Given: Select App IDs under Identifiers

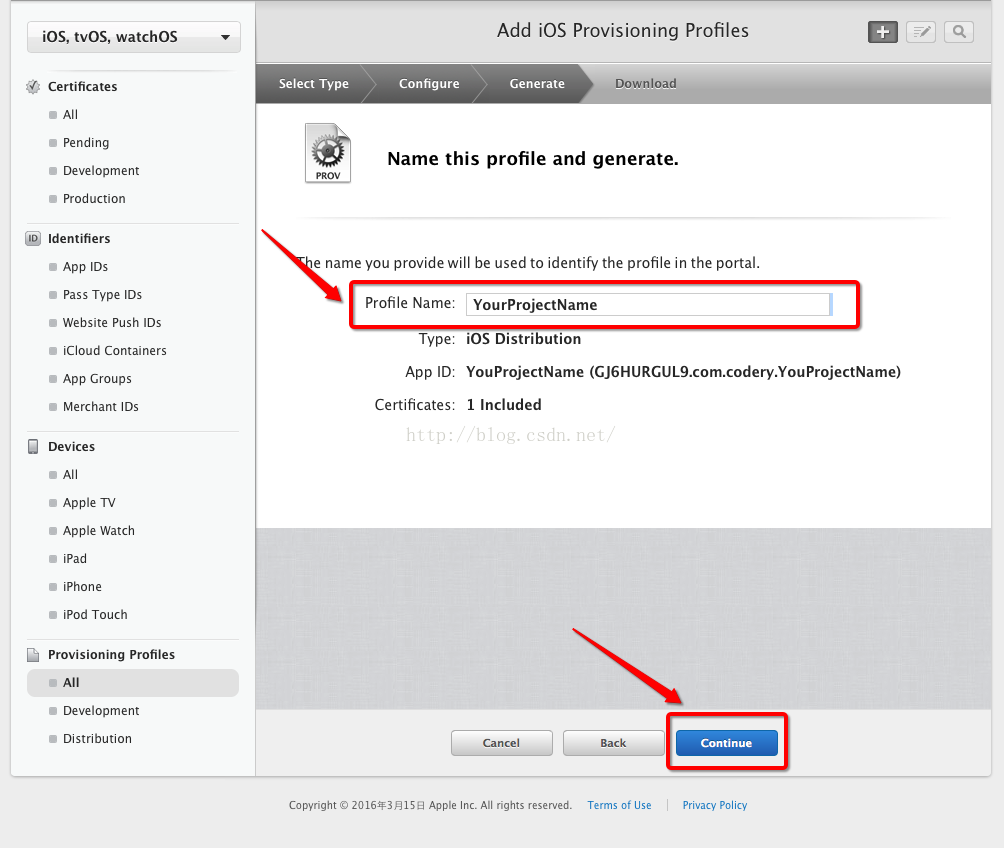Looking at the screenshot, I should tap(85, 267).
